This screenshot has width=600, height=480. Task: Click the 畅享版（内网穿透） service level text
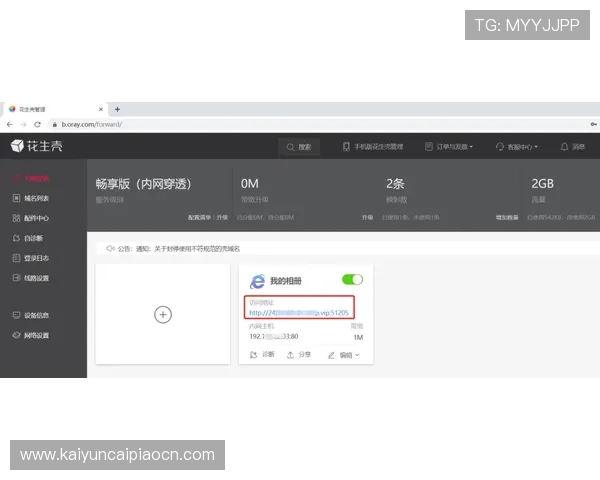click(x=144, y=184)
